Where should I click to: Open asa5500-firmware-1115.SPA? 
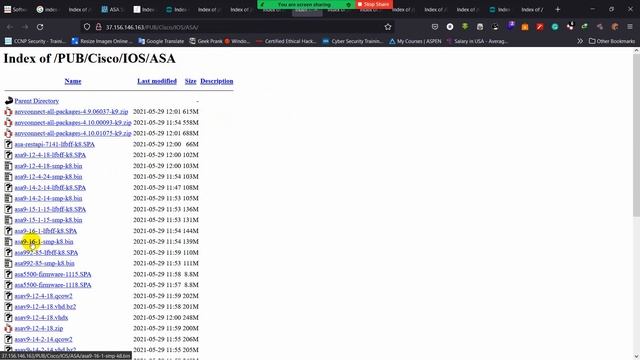[x=53, y=274]
